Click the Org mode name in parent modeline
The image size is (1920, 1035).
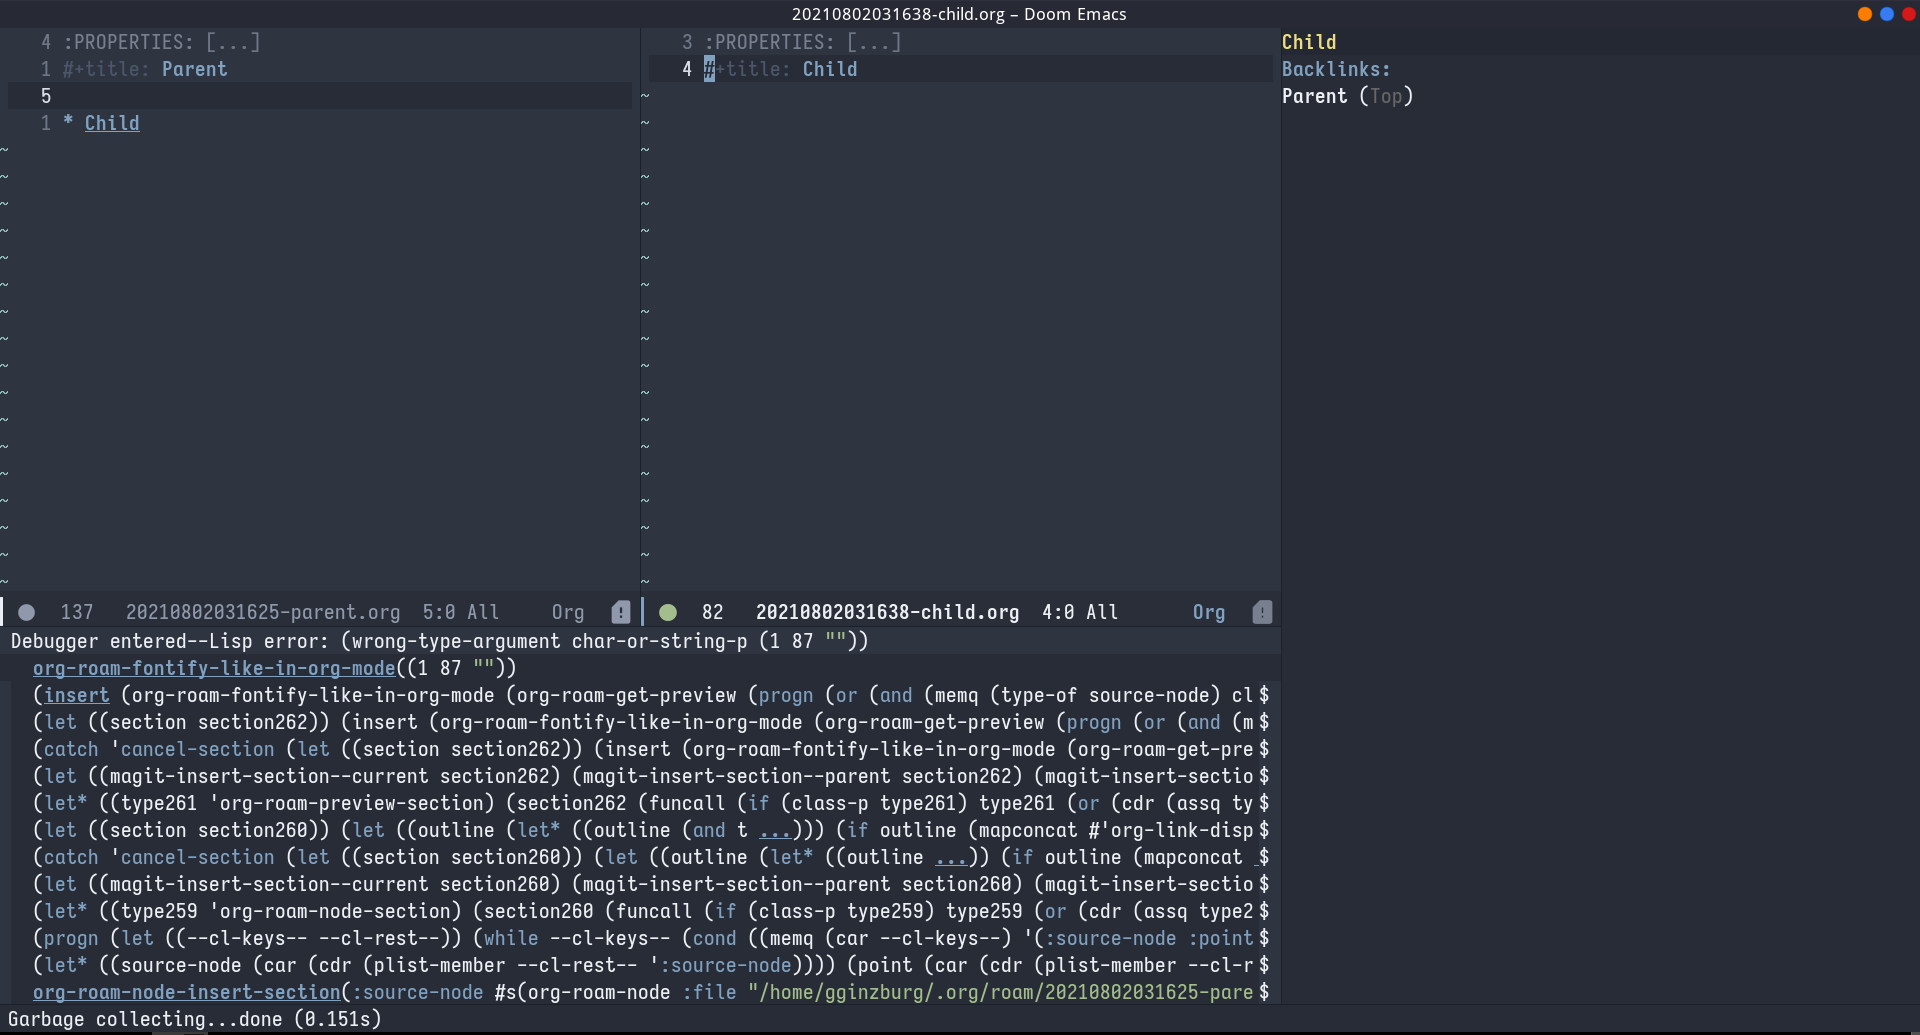tap(567, 611)
